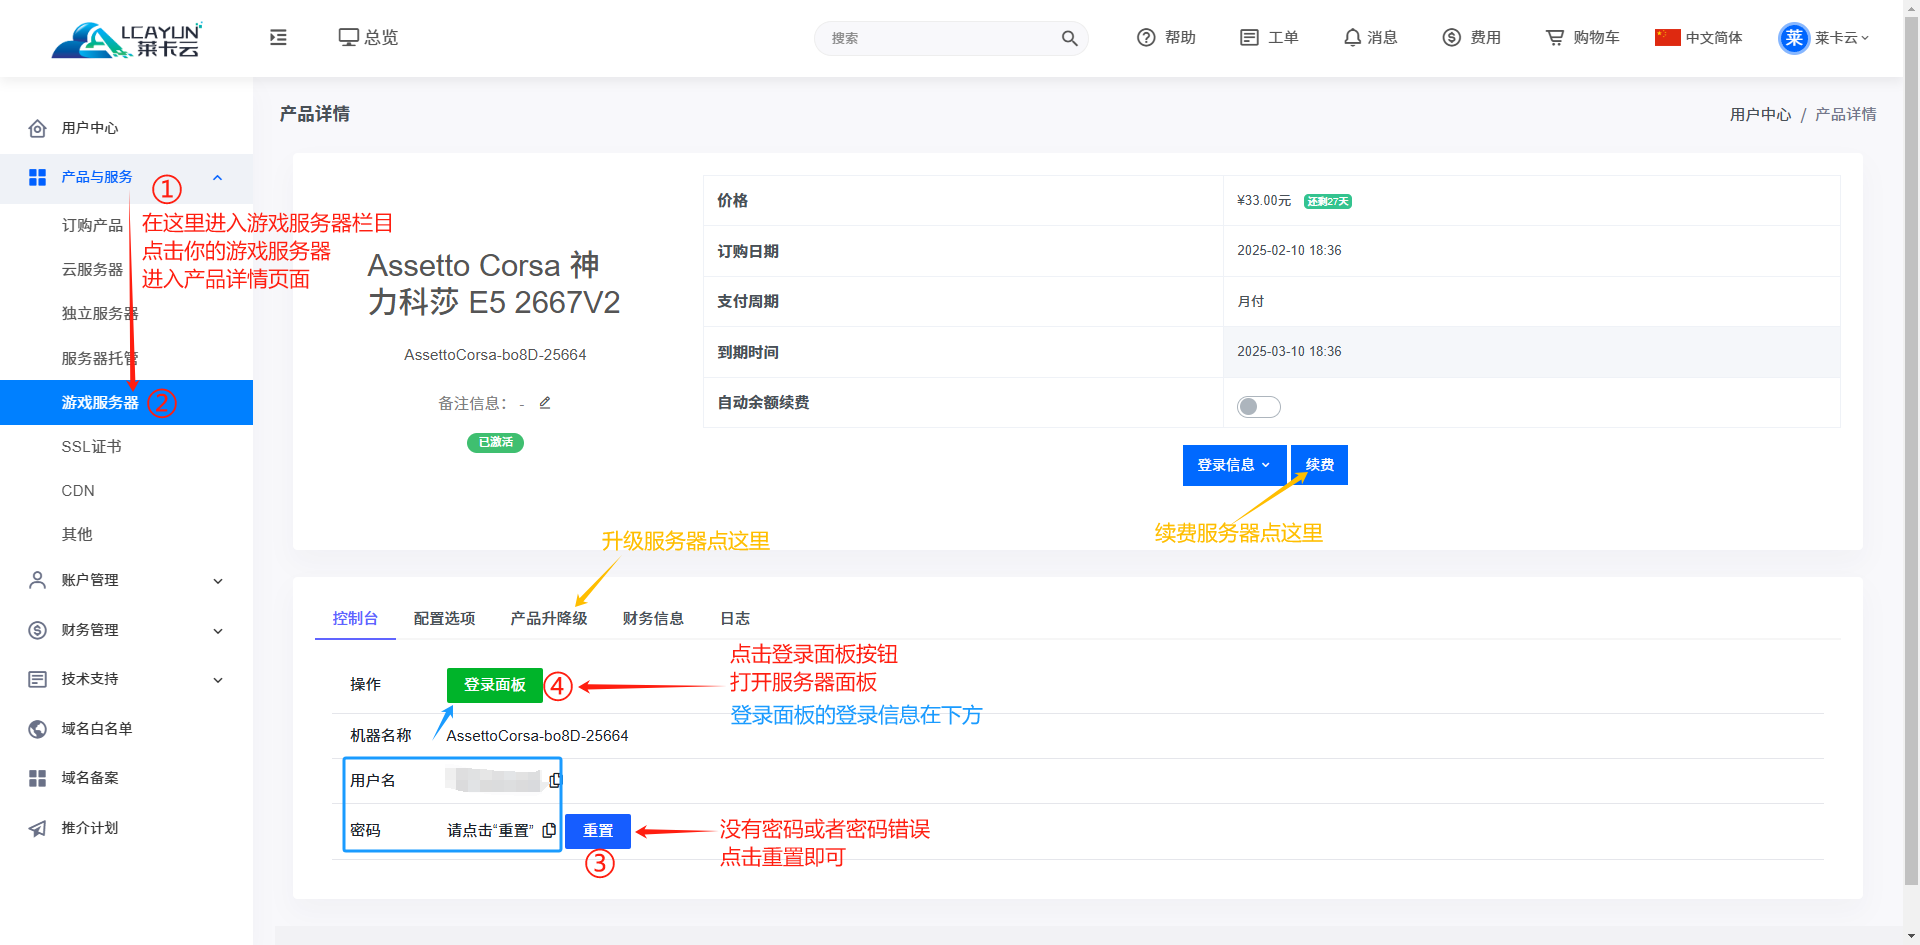Click the green 登录面板 button
Image resolution: width=1920 pixels, height=945 pixels.
coord(495,685)
